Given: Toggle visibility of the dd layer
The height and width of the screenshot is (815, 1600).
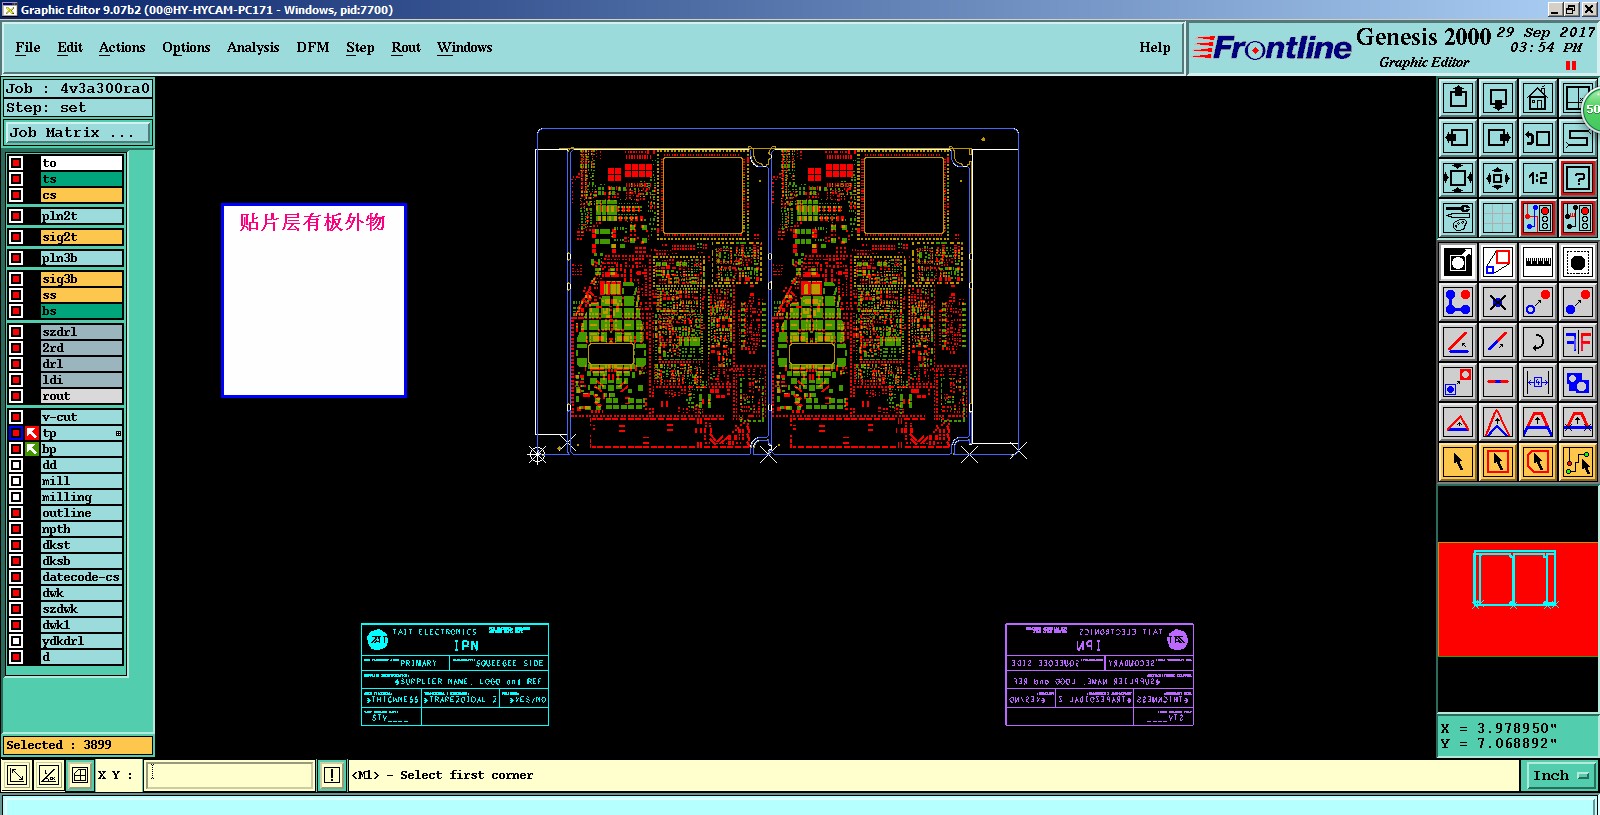Looking at the screenshot, I should point(16,465).
